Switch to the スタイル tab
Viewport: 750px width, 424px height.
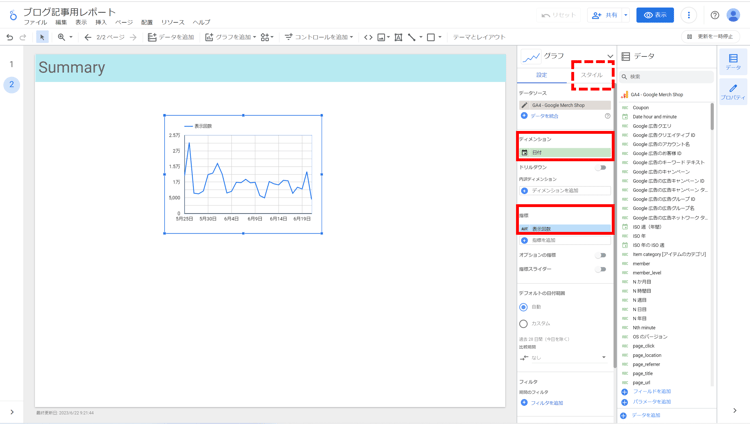591,75
